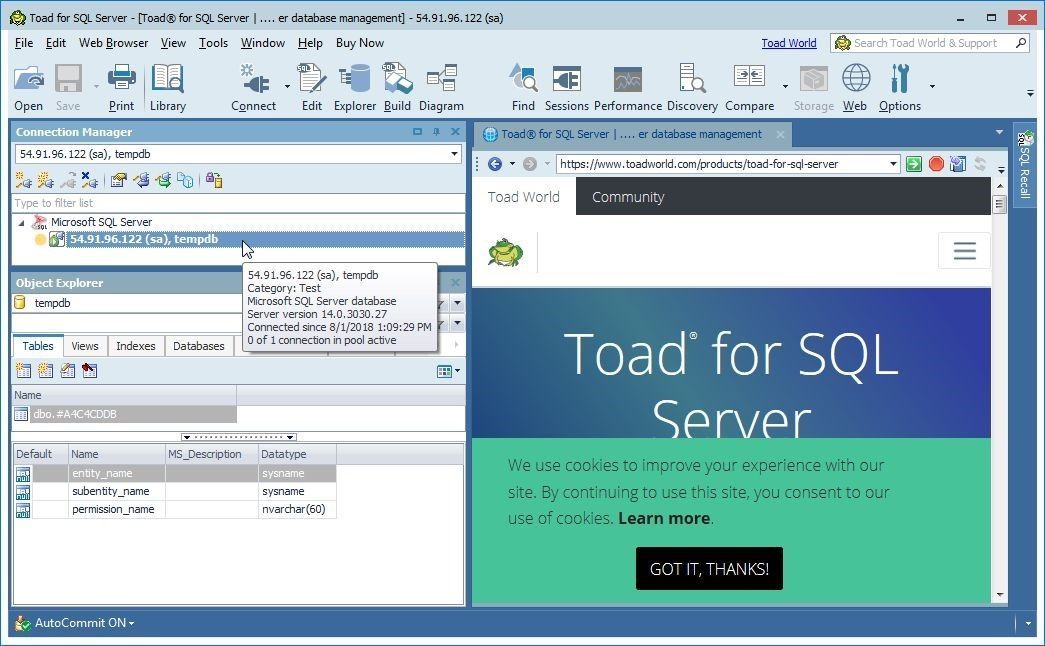Open the SQL Edit editor icon
Screen dimensions: 1045x646
[x=311, y=87]
